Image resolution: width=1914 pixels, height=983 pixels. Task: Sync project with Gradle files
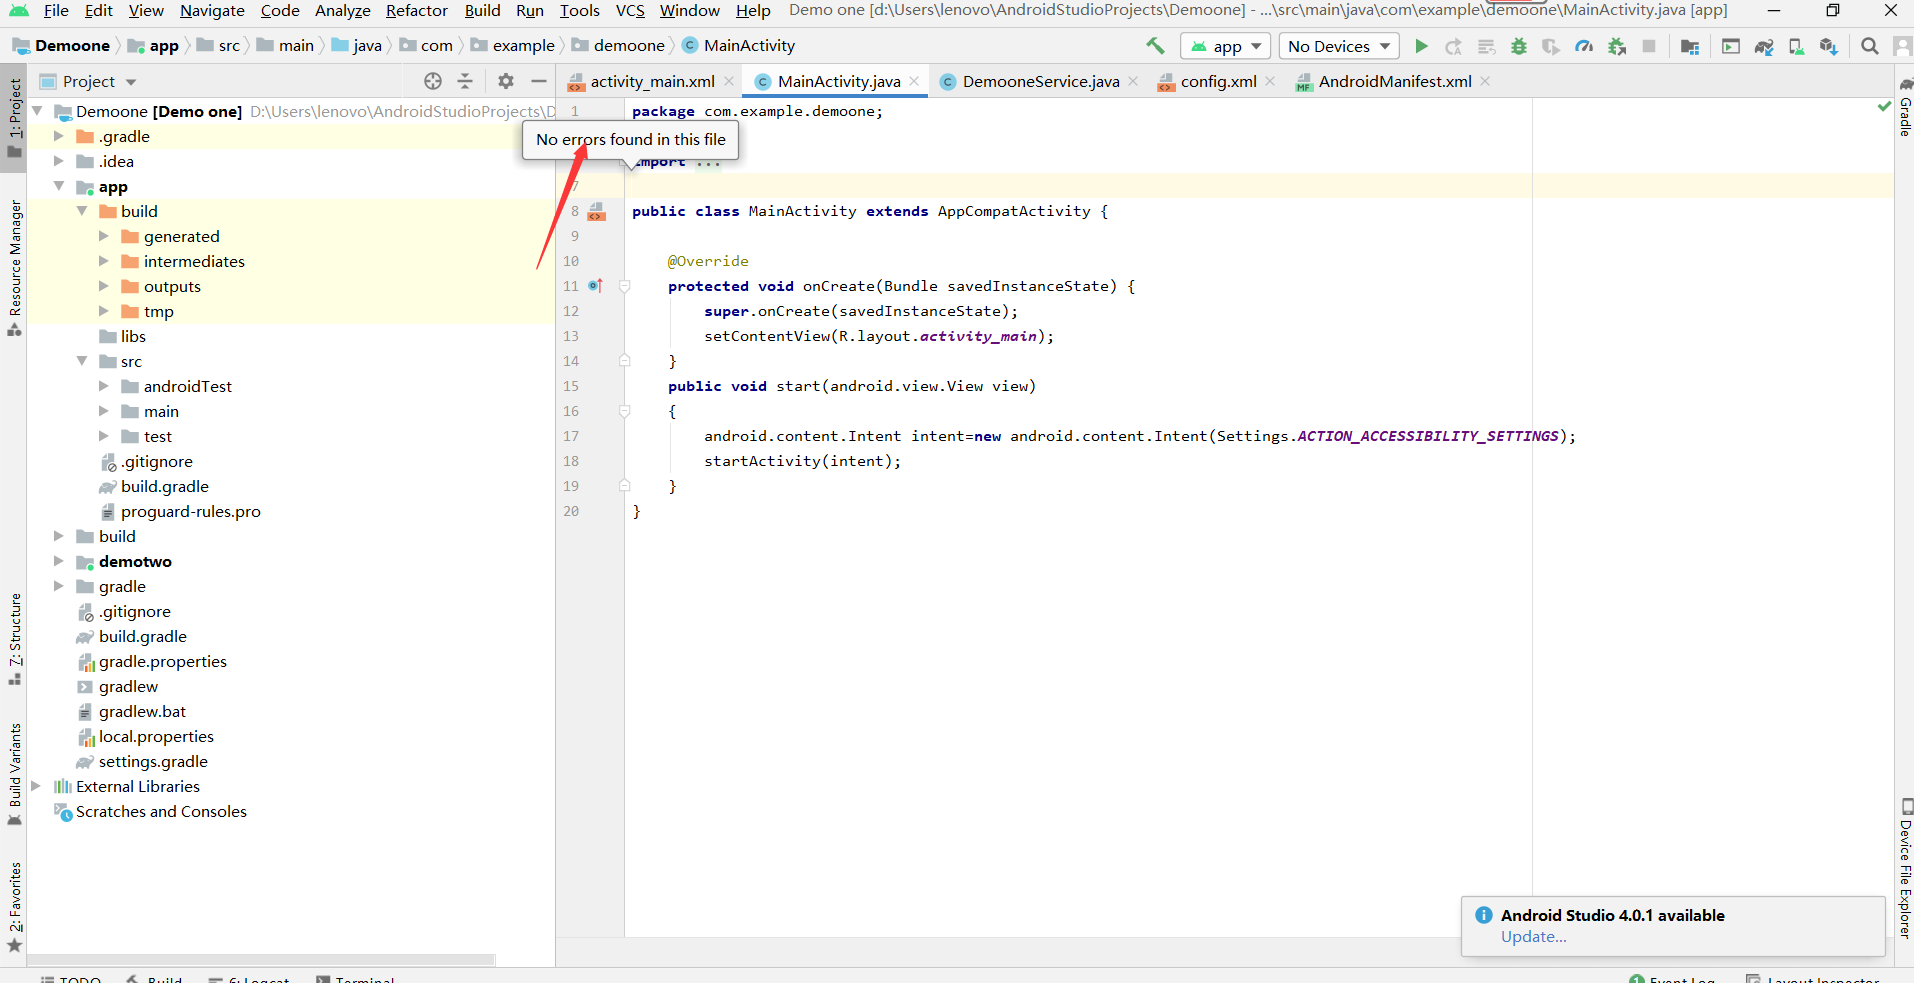click(1762, 46)
